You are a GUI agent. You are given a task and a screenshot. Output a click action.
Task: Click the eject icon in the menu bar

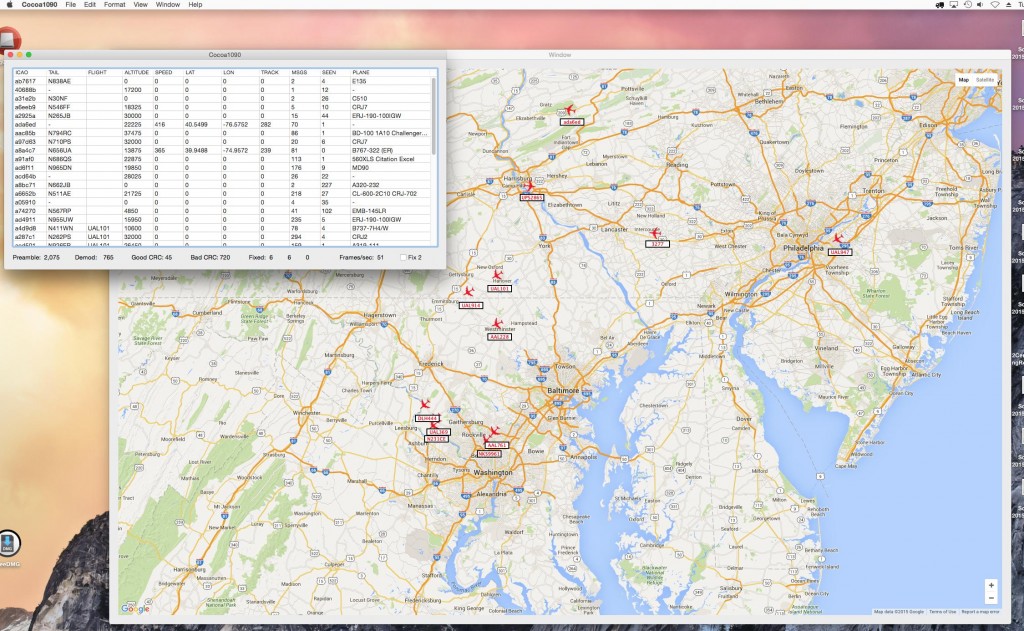(1009, 5)
